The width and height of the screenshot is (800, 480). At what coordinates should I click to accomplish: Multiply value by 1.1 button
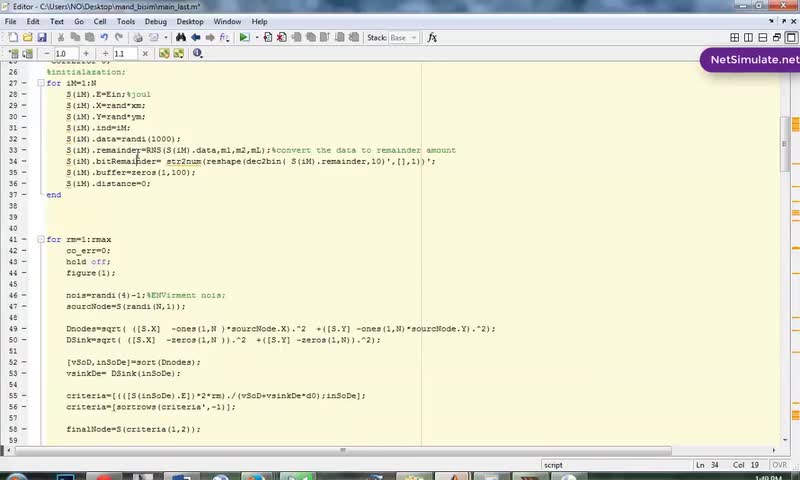(145, 53)
